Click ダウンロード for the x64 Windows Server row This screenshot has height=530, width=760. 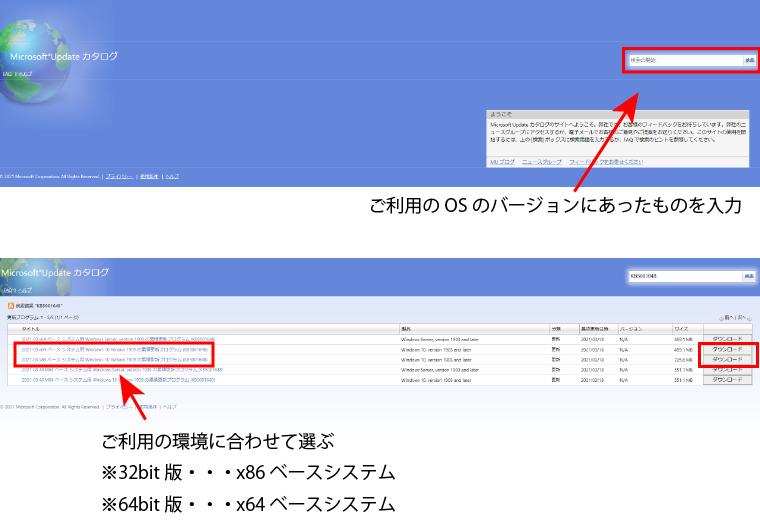[727, 339]
